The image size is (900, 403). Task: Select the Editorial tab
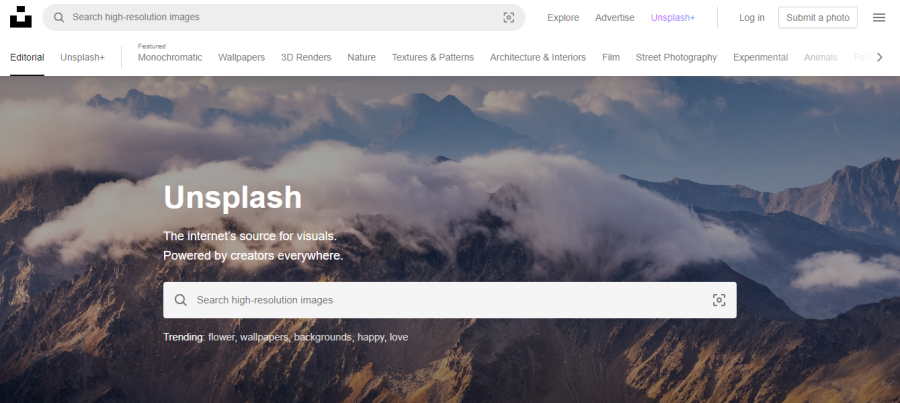click(x=27, y=57)
